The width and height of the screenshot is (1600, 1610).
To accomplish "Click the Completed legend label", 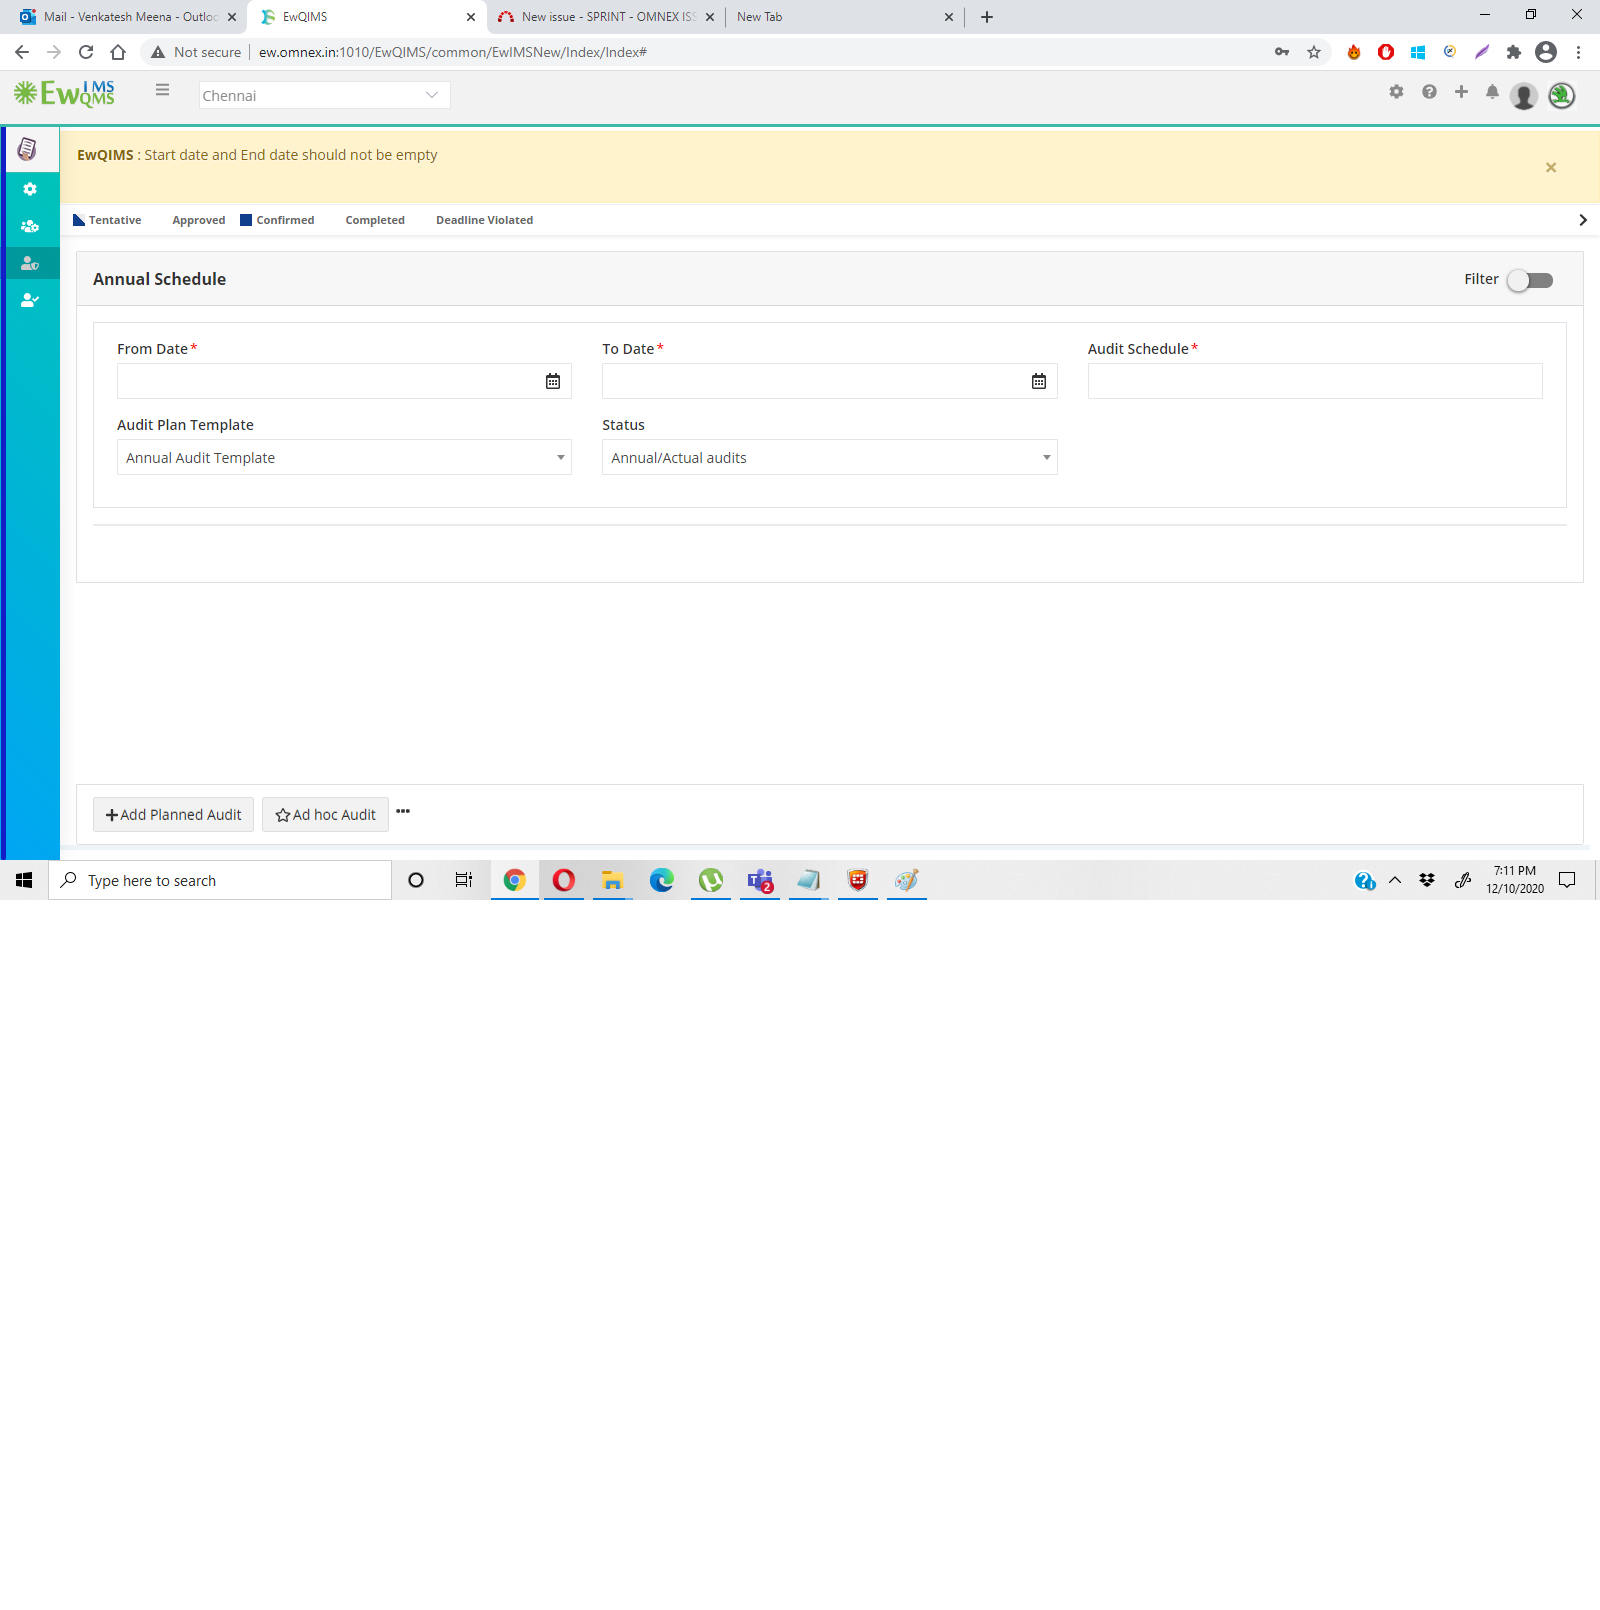I will [375, 220].
